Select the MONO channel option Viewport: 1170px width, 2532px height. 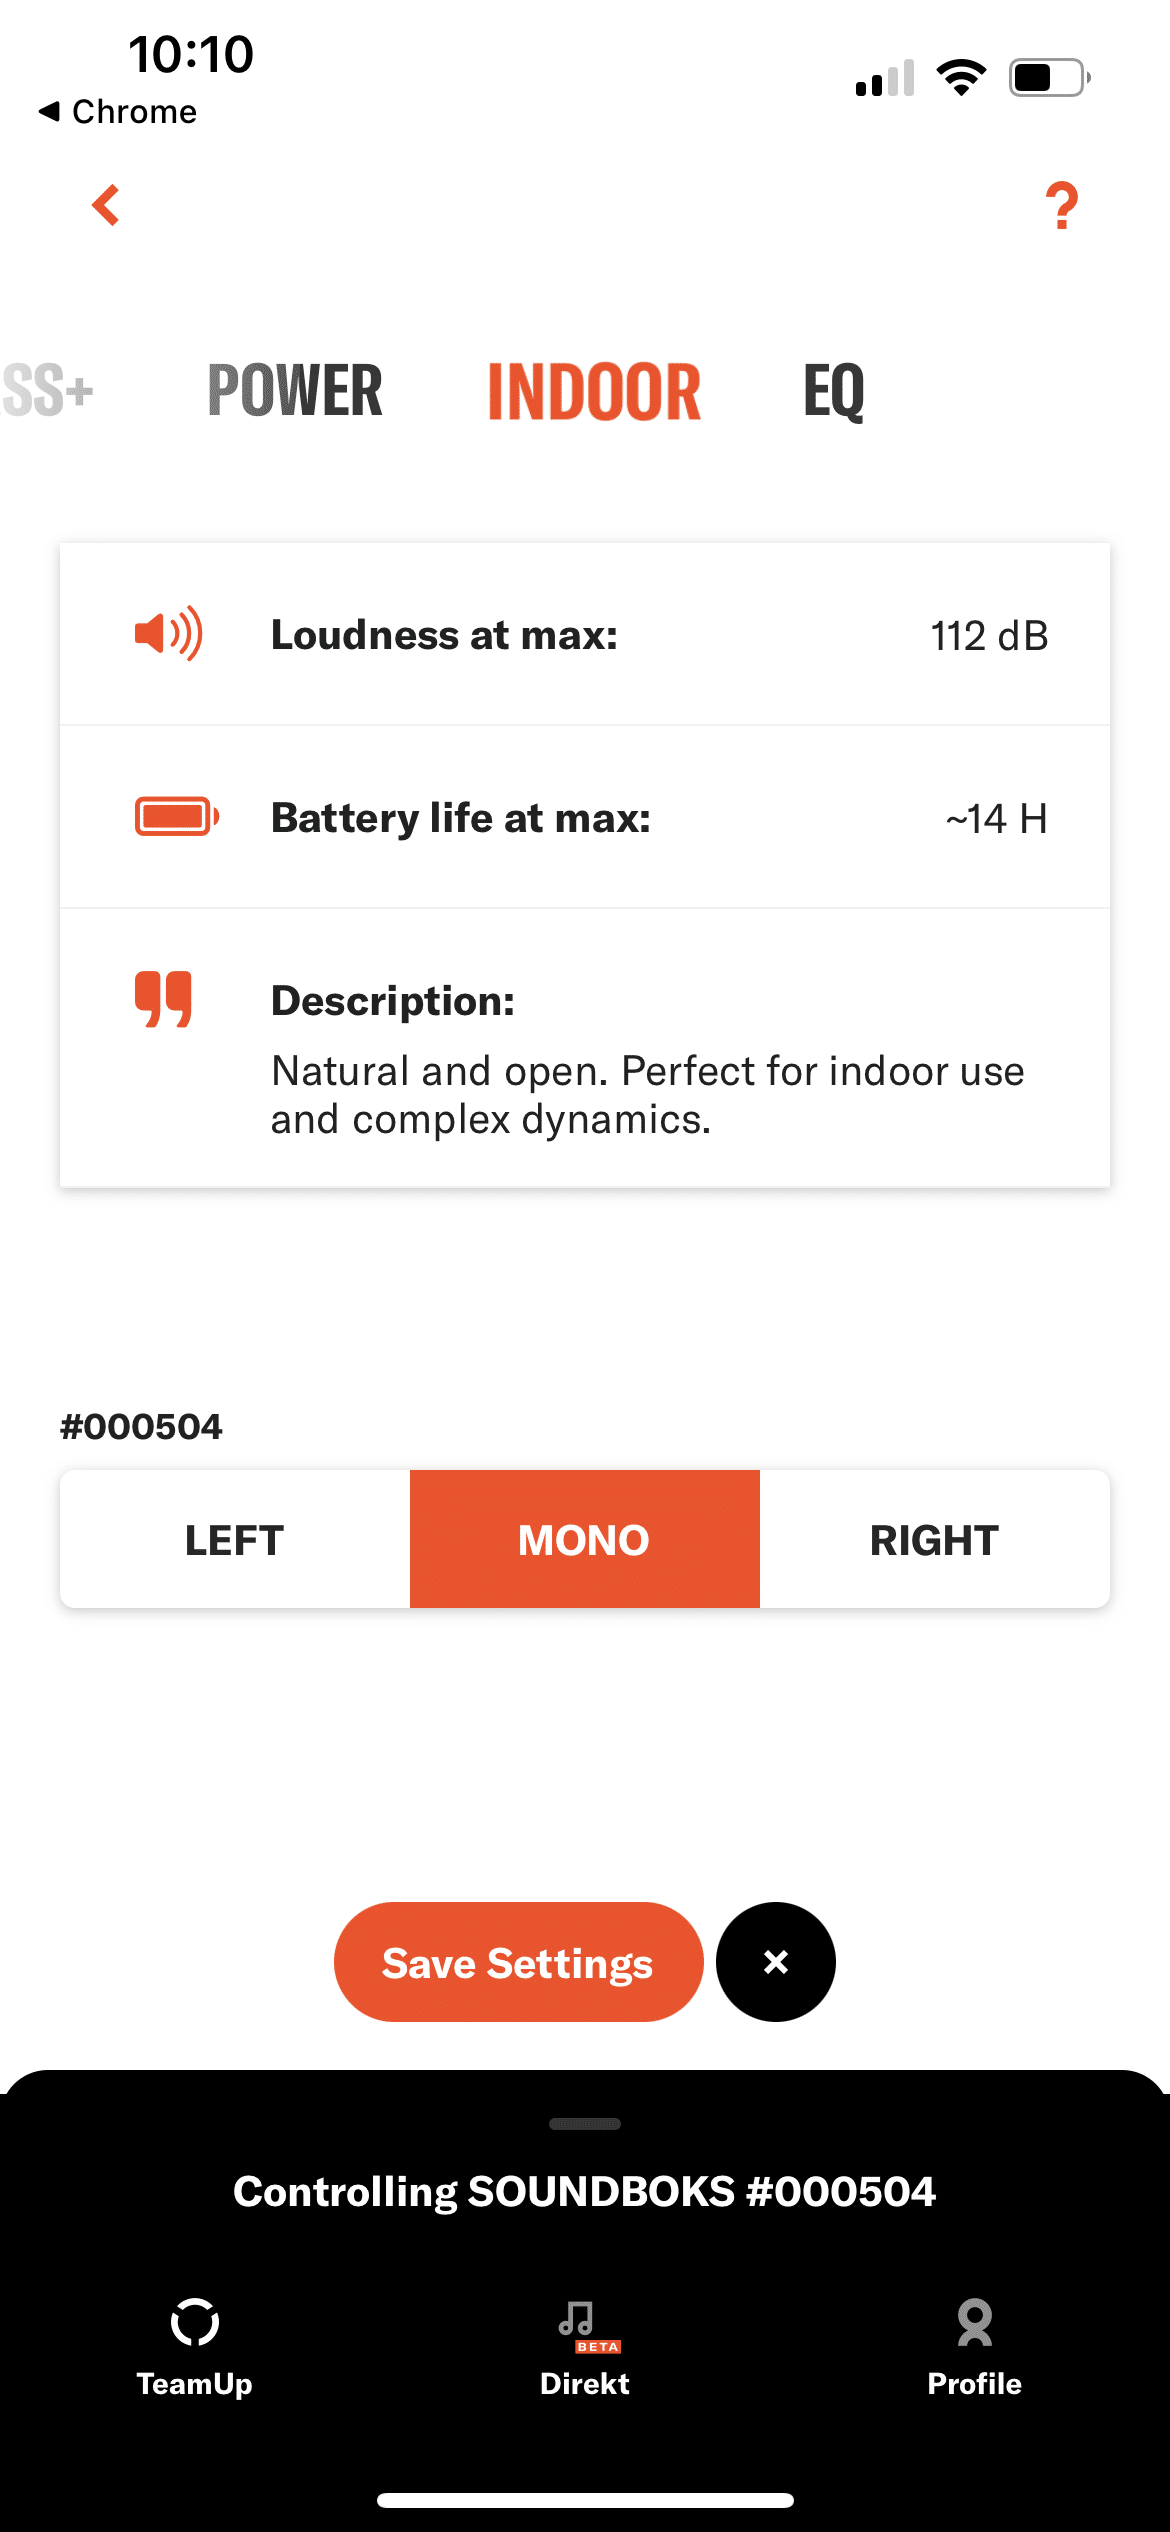pos(584,1539)
